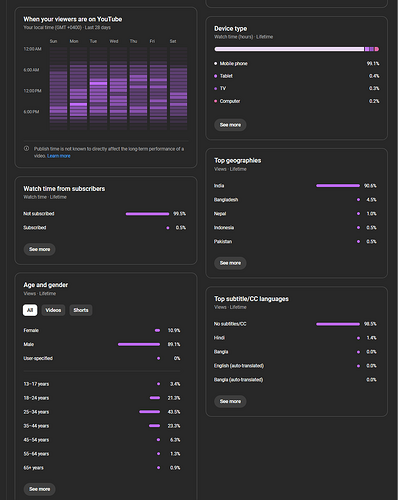The width and height of the screenshot is (398, 500).
Task: Click See more under Top geographies
Action: [230, 263]
